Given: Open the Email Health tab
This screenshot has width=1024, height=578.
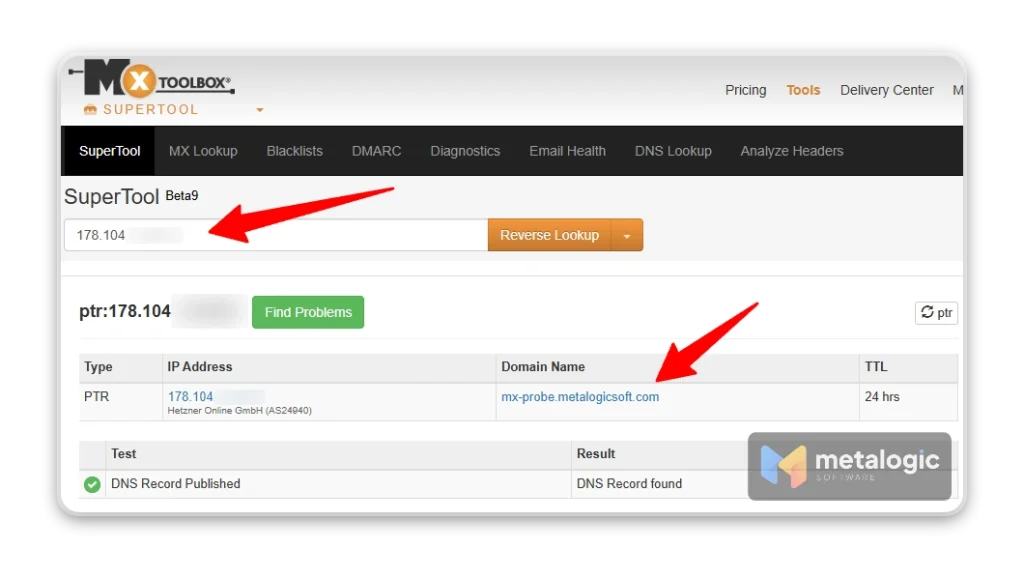Looking at the screenshot, I should pyautogui.click(x=568, y=151).
